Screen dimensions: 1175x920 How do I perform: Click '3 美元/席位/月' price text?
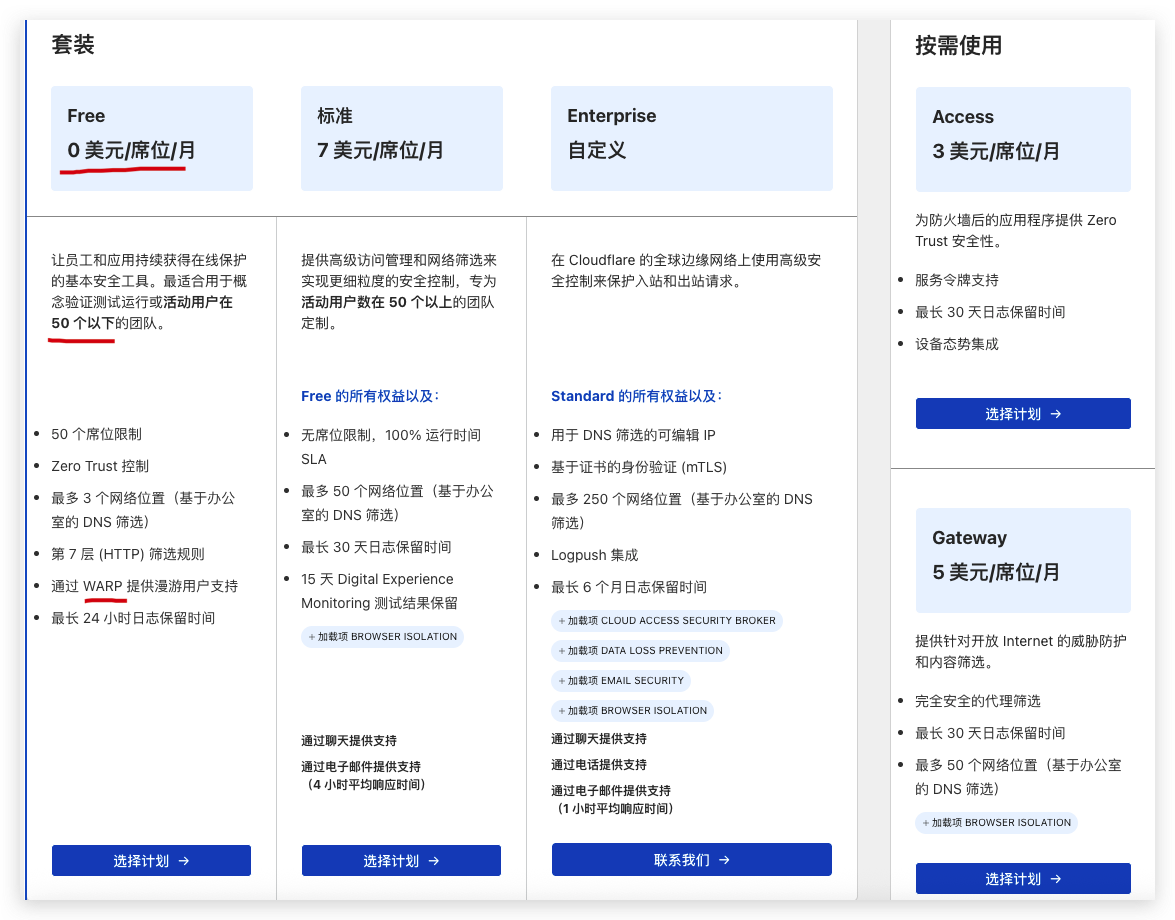tap(996, 151)
